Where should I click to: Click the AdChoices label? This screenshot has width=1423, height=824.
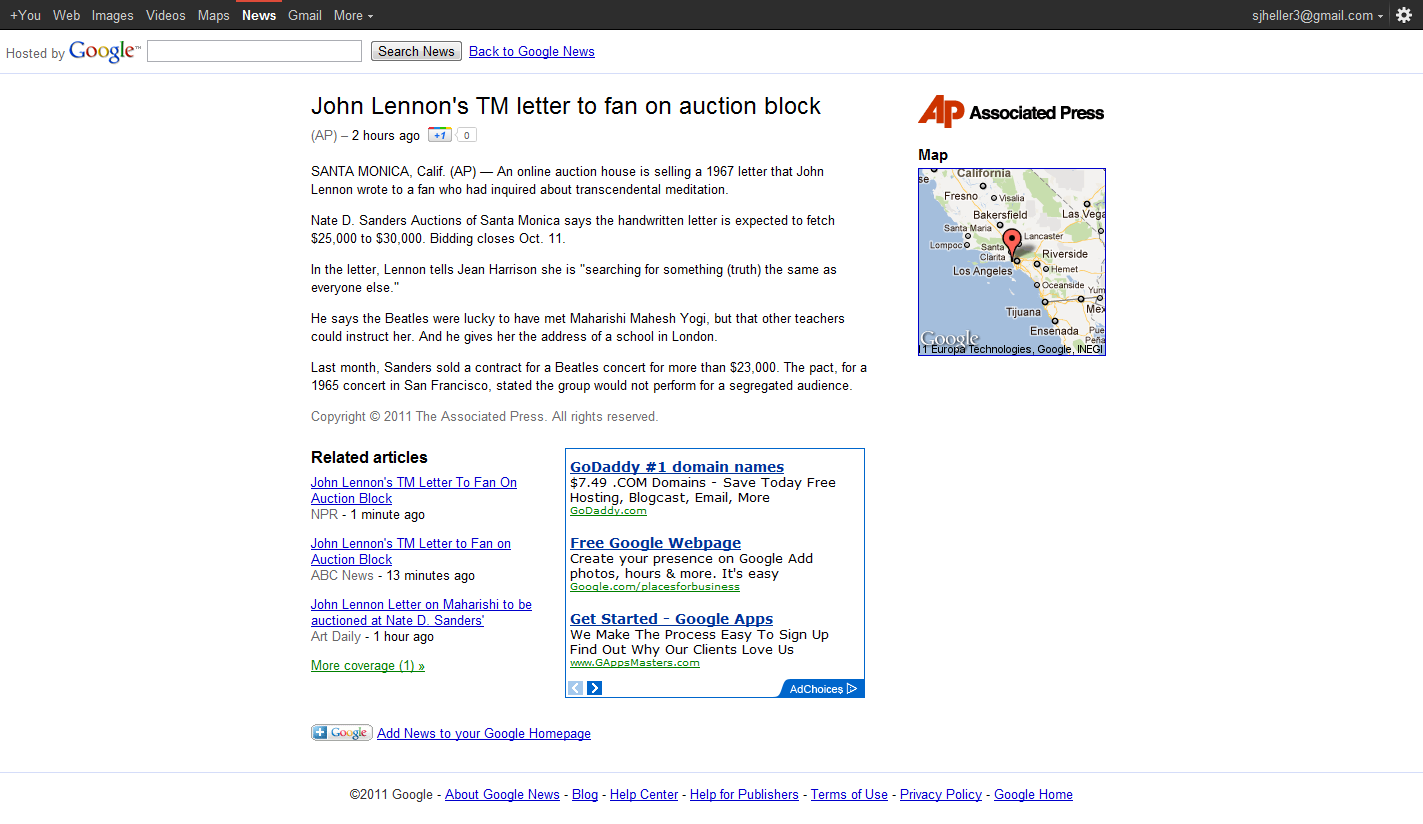[817, 689]
